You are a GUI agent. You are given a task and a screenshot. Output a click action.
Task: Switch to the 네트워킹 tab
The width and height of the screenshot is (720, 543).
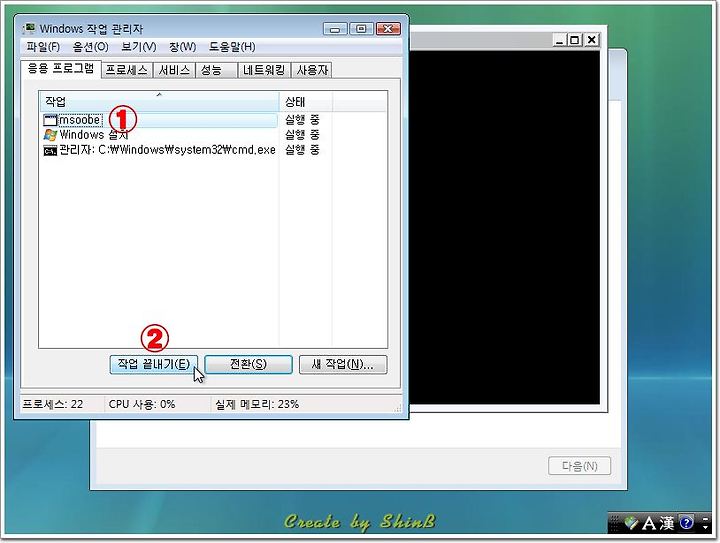(x=264, y=70)
